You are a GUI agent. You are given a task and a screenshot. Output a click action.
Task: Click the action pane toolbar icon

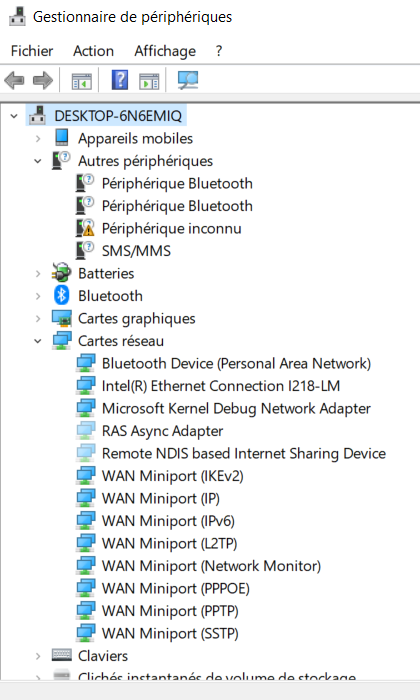(149, 81)
